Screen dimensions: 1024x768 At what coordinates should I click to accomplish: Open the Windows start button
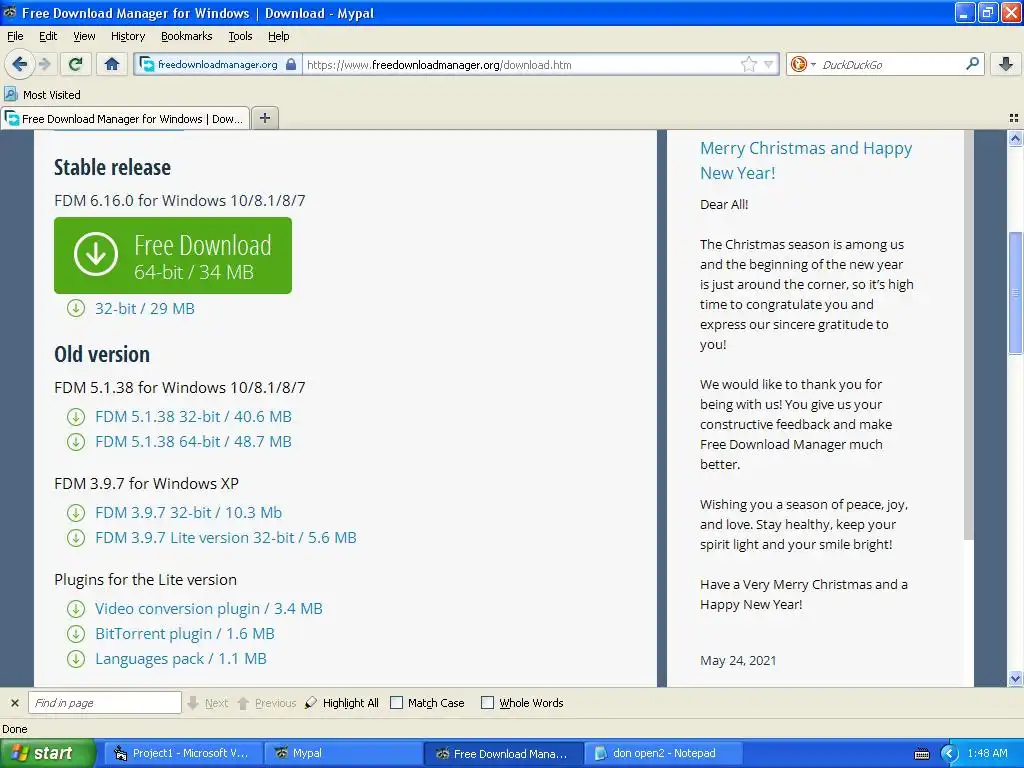point(47,753)
